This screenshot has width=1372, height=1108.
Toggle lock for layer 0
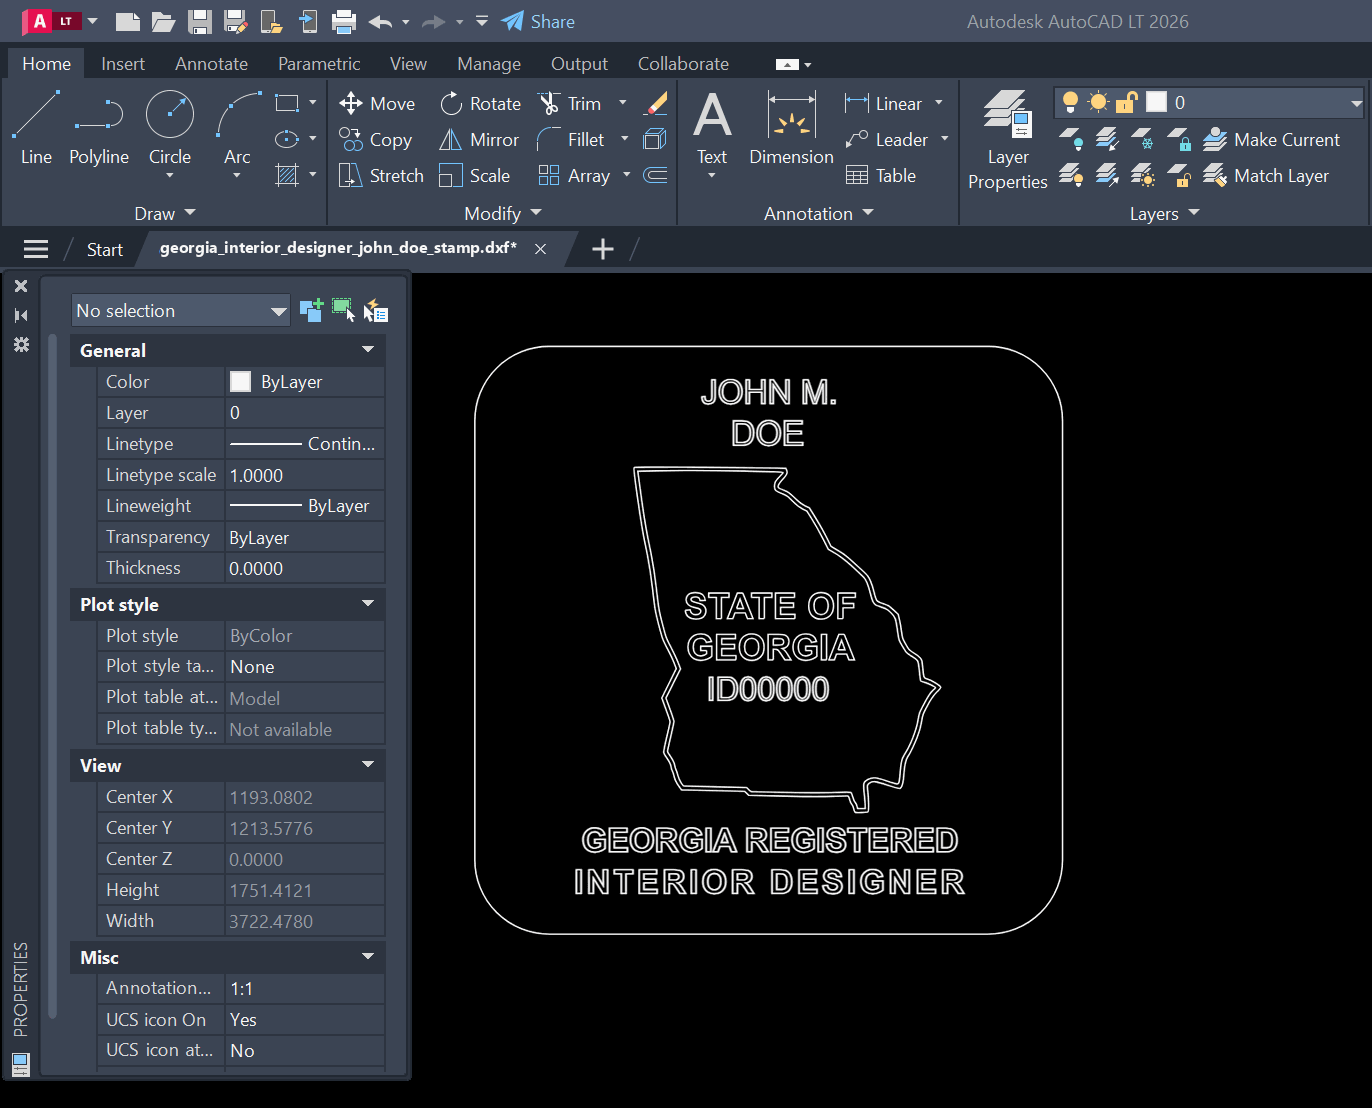click(x=1127, y=102)
